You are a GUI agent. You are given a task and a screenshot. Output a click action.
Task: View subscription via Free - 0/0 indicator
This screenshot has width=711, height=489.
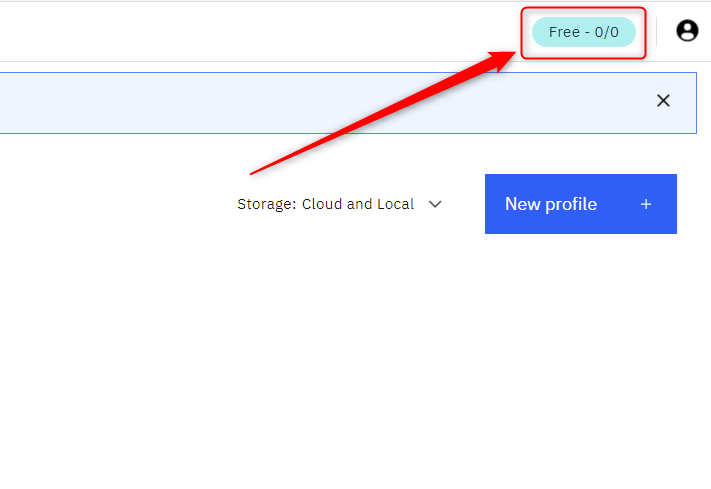(583, 32)
